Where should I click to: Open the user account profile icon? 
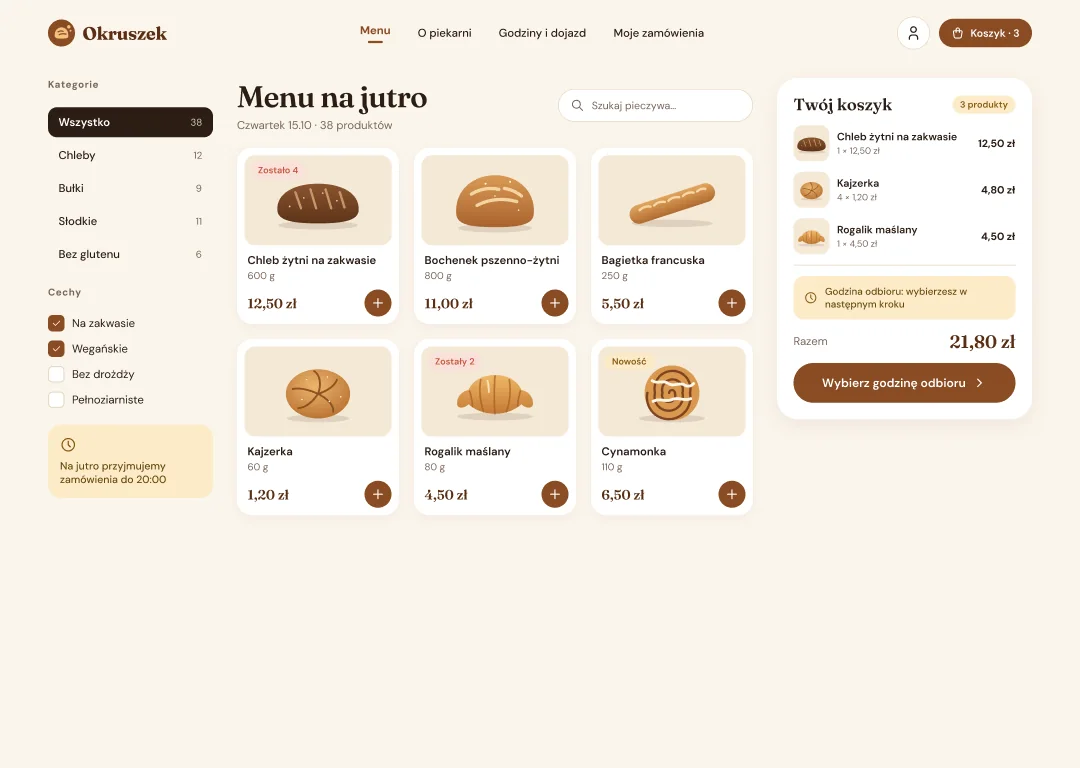[913, 33]
